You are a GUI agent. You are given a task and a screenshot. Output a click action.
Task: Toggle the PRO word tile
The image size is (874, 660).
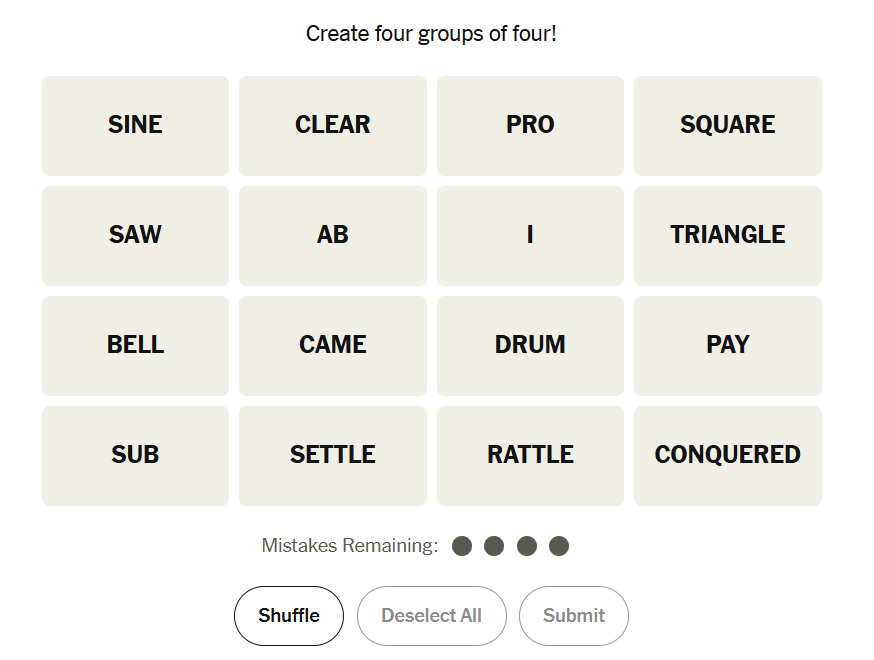530,126
